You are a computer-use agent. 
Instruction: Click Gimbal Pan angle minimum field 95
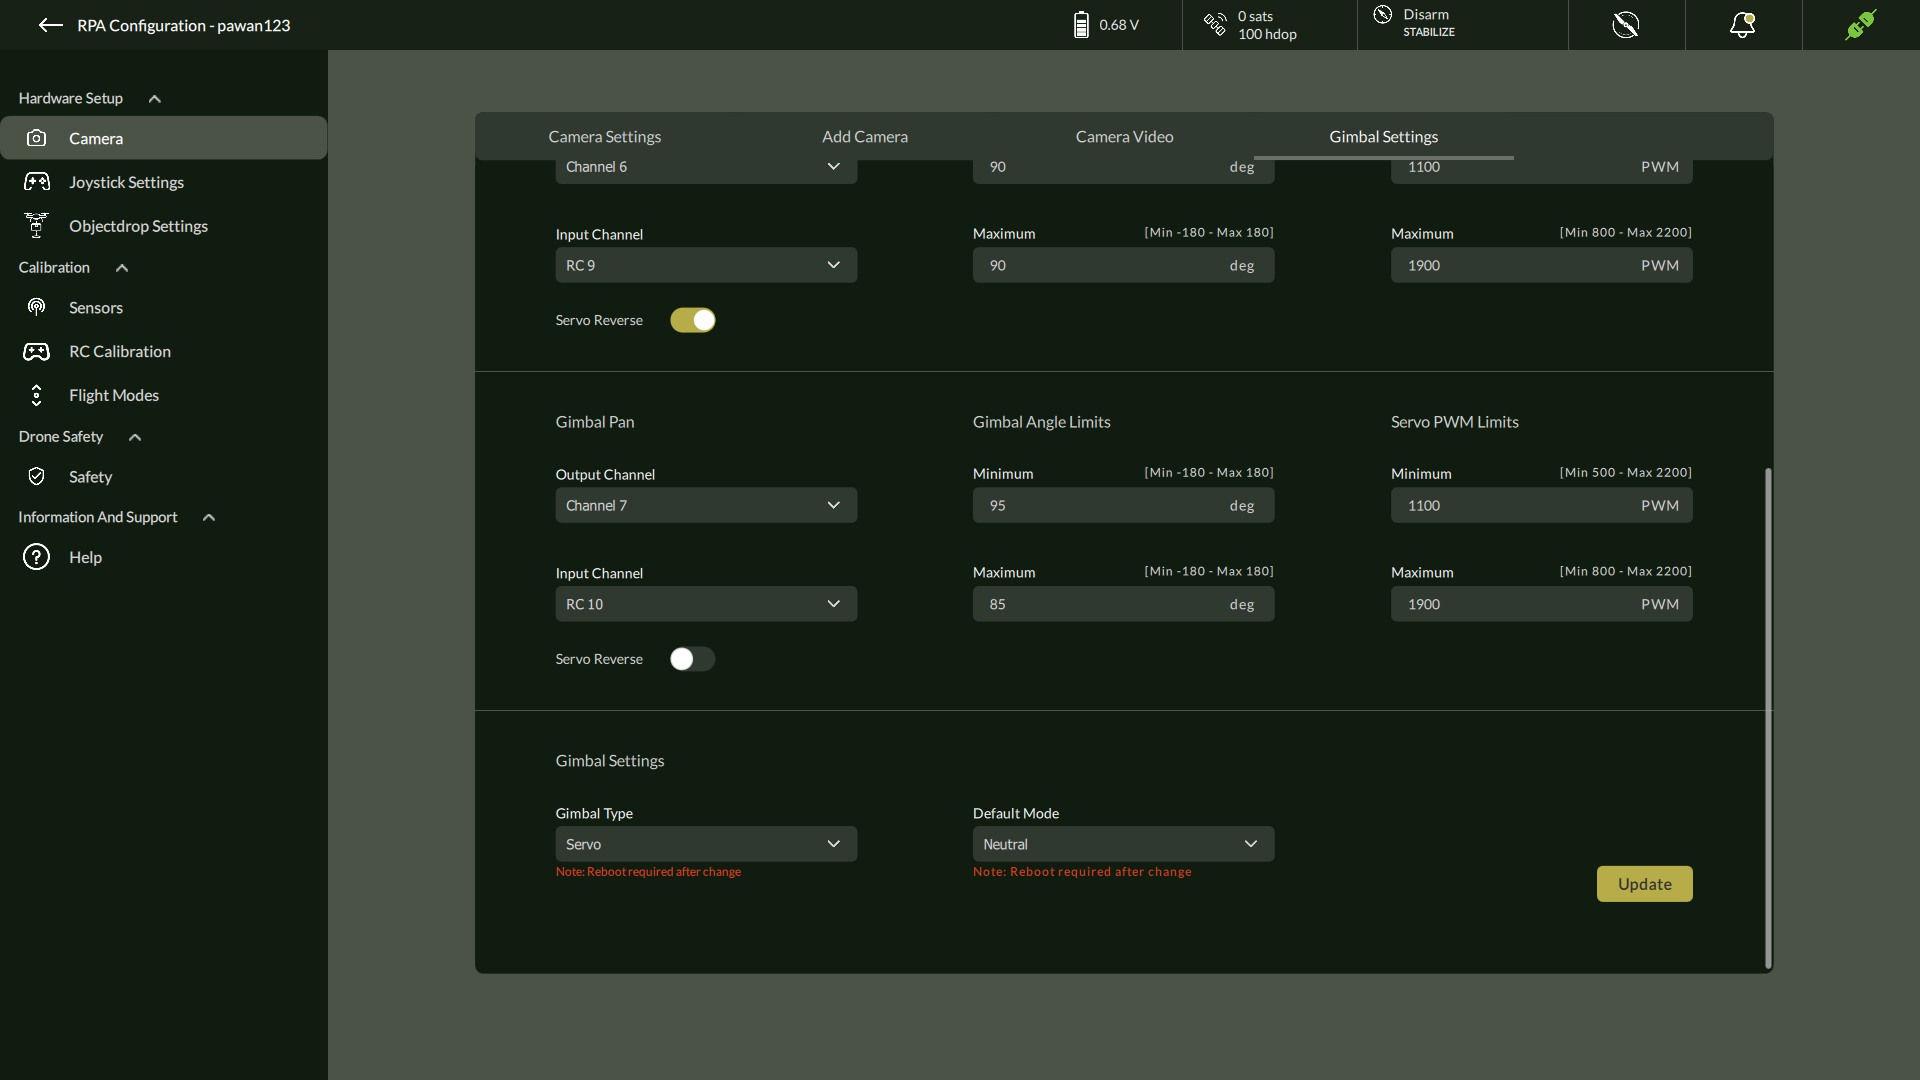point(1123,505)
